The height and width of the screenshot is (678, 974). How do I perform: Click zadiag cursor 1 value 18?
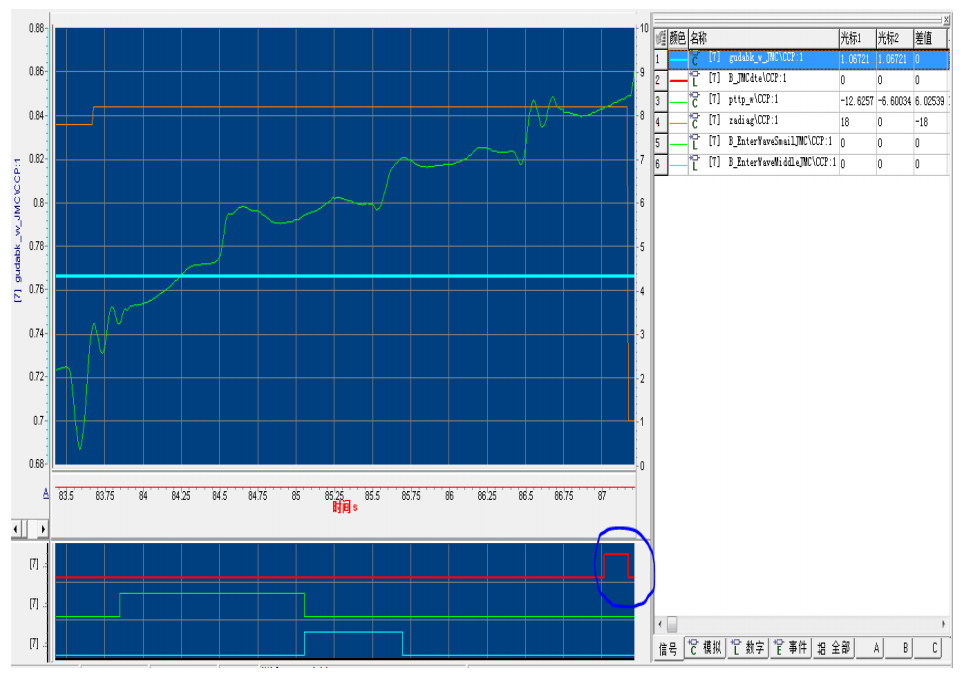tap(845, 122)
